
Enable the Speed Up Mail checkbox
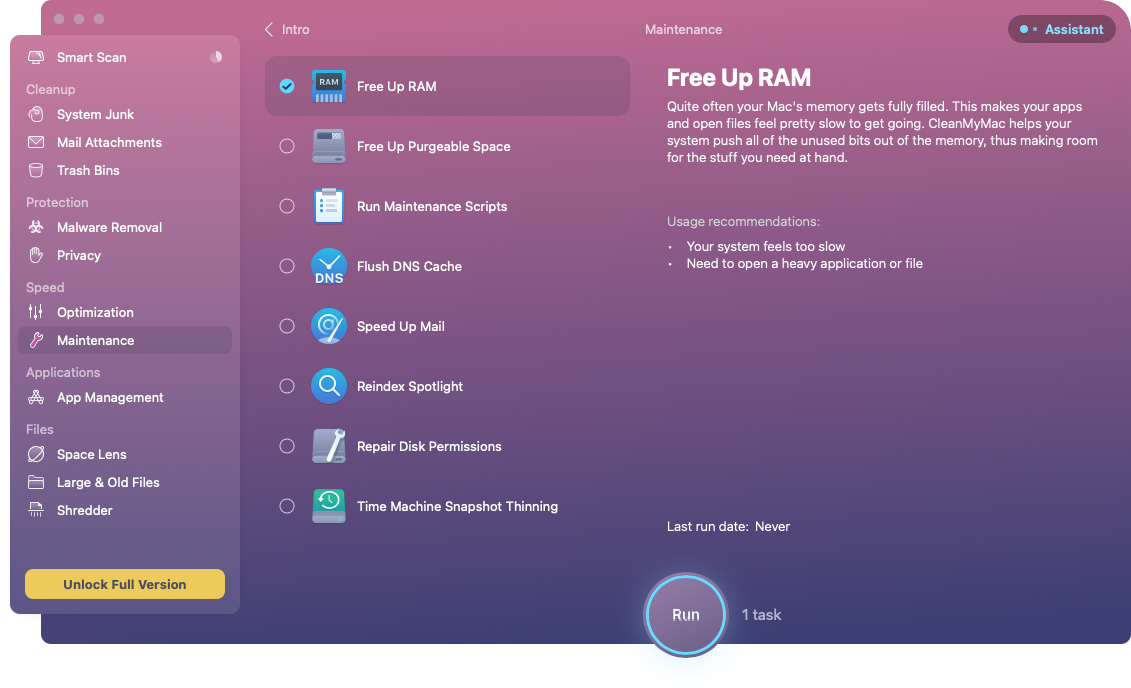point(287,326)
